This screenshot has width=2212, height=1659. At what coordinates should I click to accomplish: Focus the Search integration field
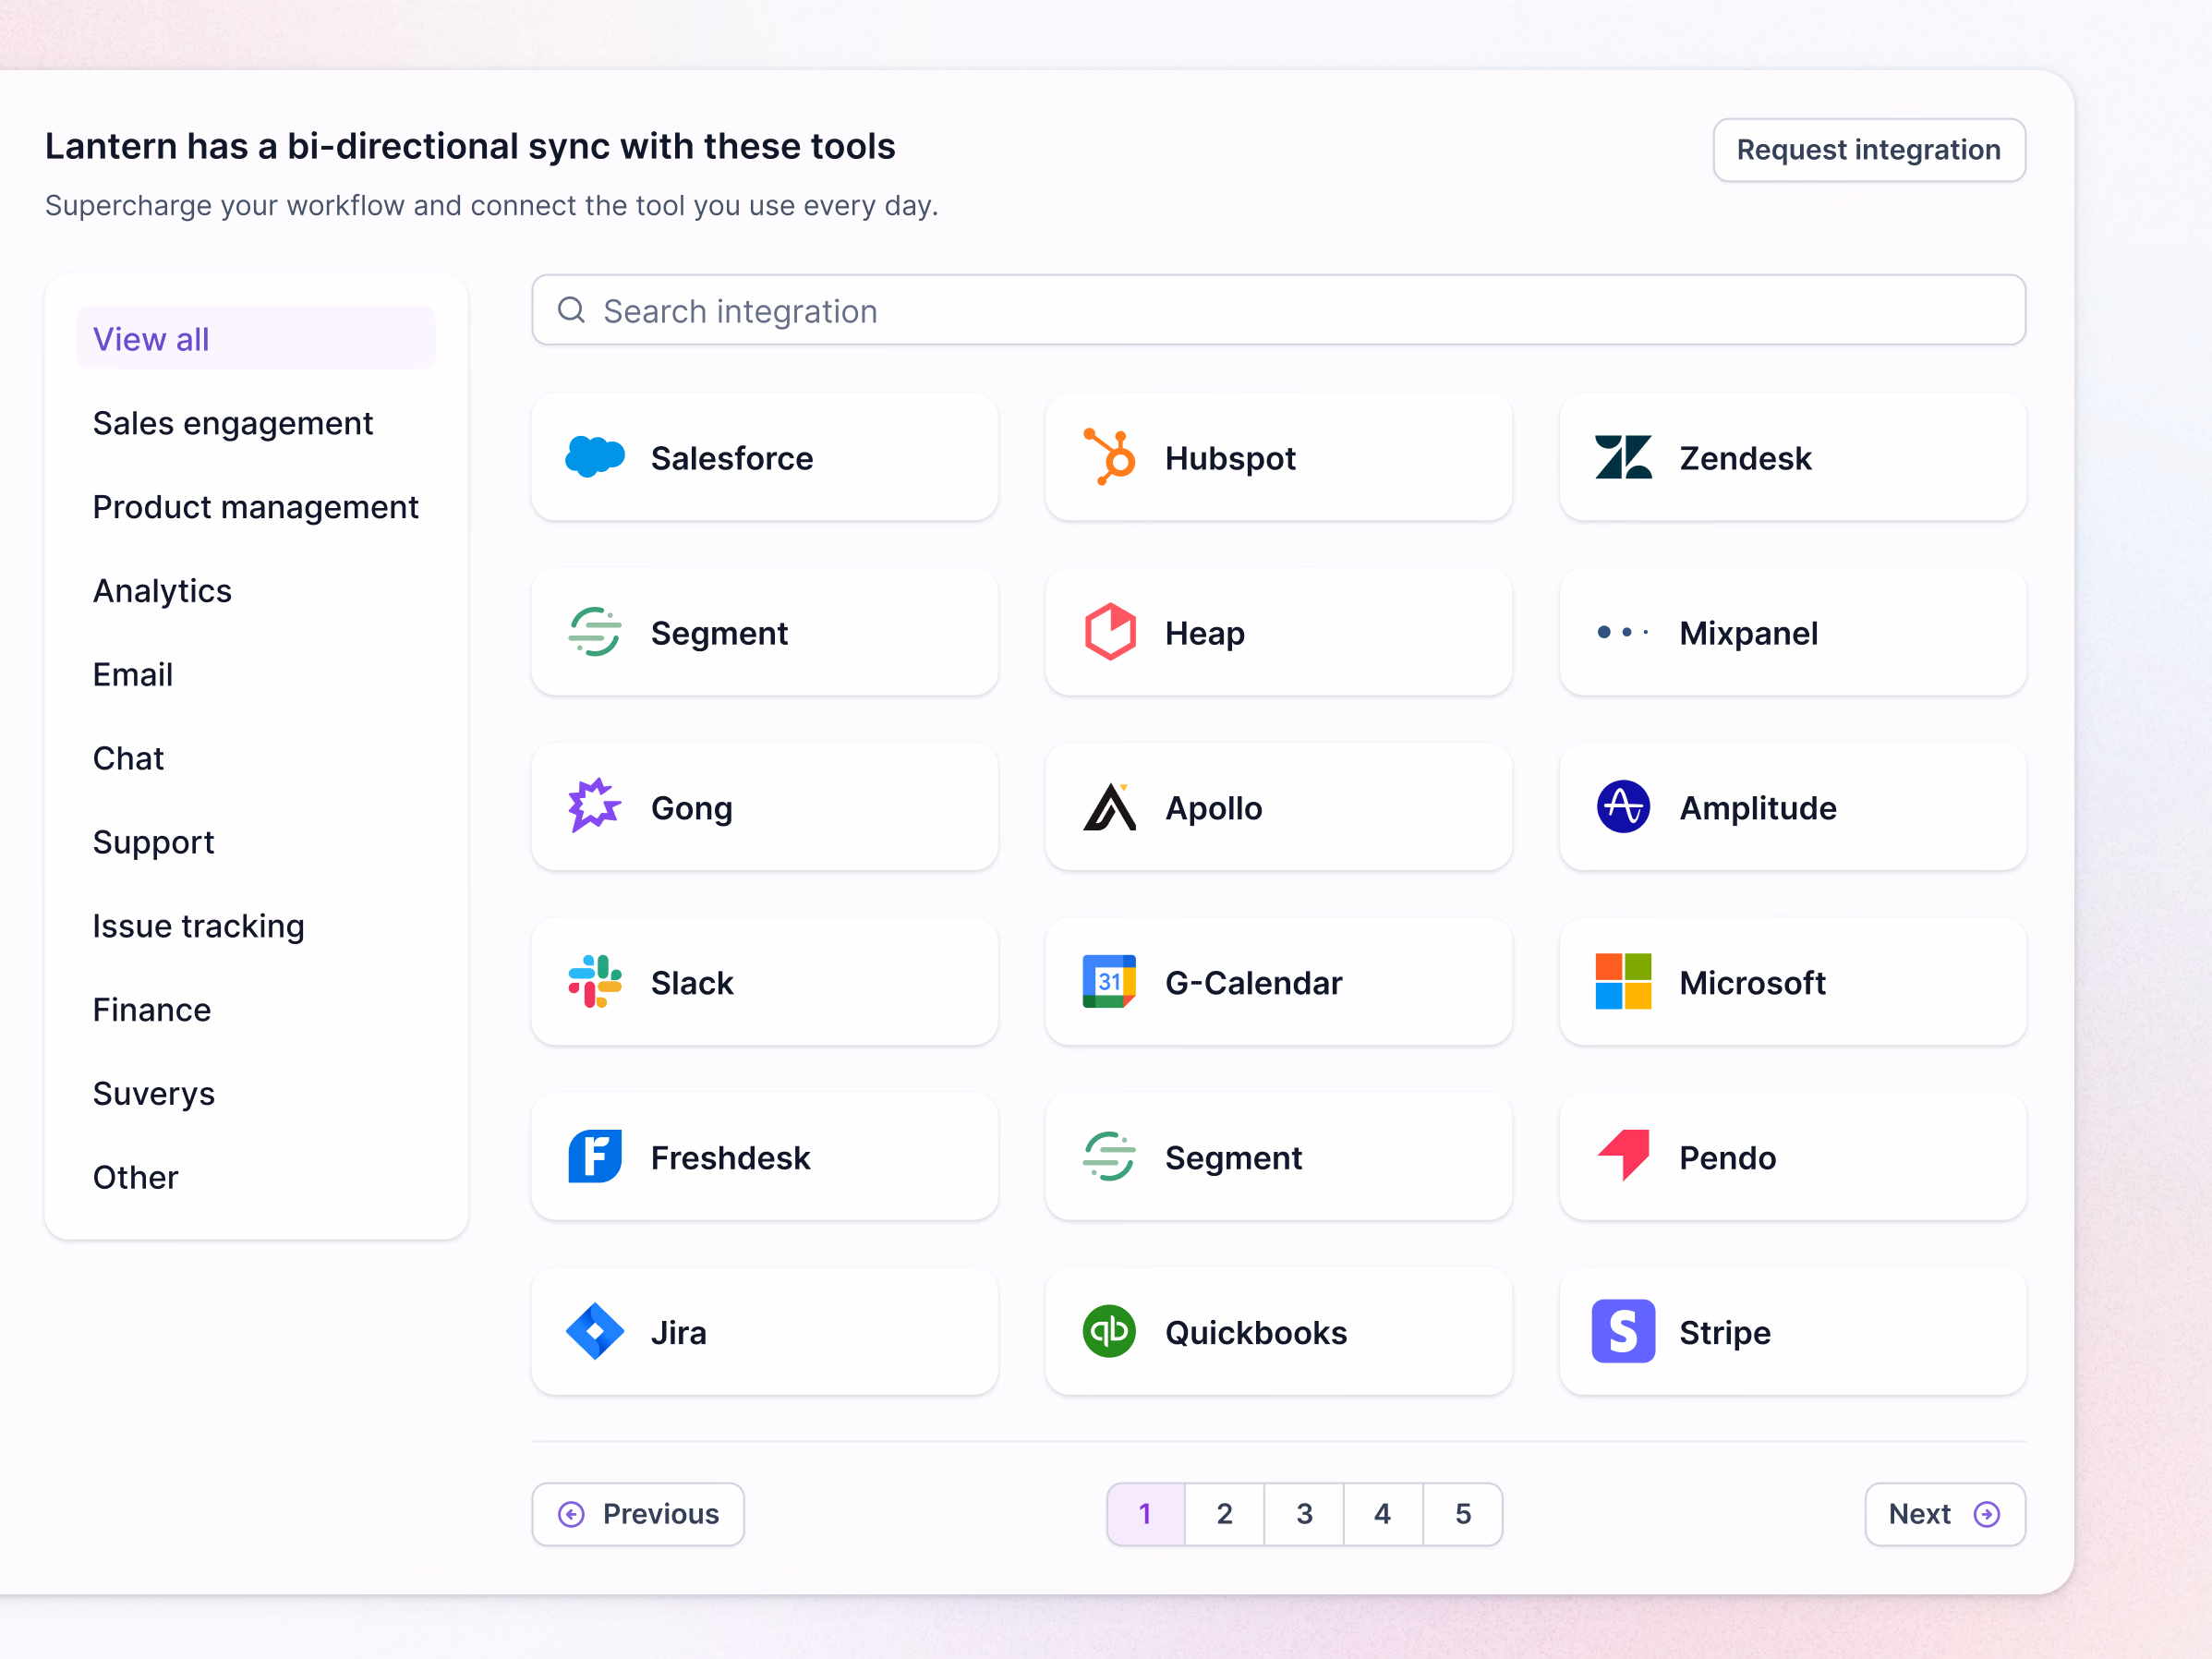1278,310
